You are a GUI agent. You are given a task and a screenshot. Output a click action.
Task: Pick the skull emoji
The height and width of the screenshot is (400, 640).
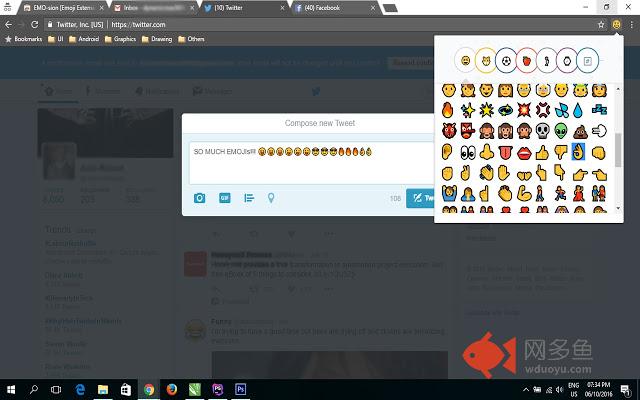[x=542, y=130]
